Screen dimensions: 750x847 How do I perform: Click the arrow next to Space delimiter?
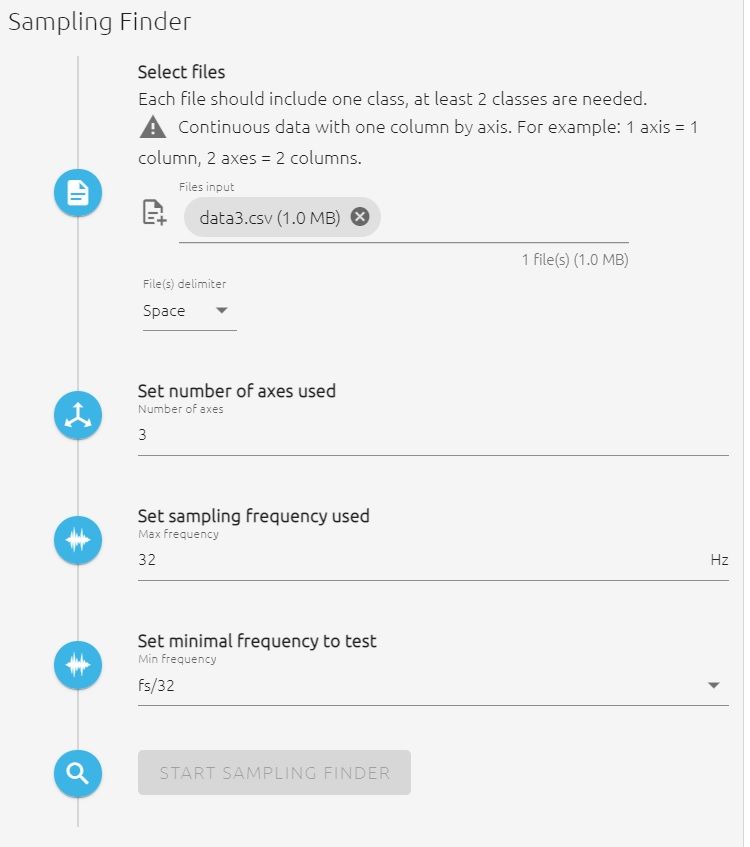222,311
